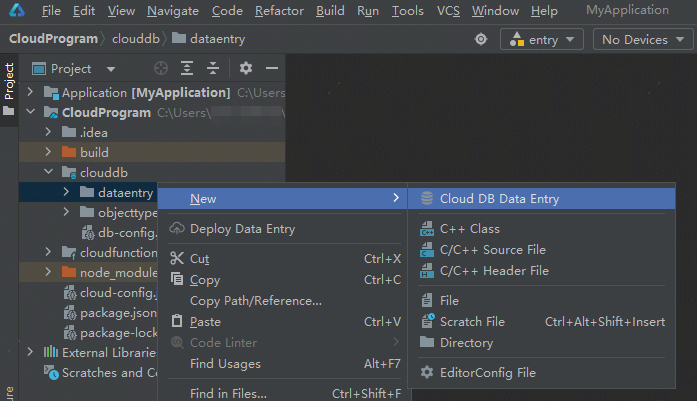Select Deploy Data Entry in context menu
This screenshot has width=697, height=401.
click(x=242, y=229)
